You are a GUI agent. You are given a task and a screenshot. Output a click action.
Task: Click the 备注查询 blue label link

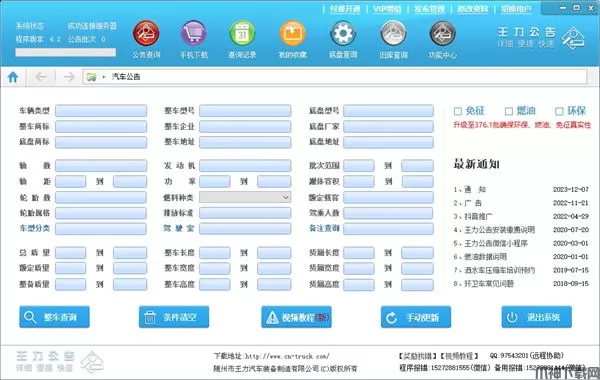click(x=324, y=228)
